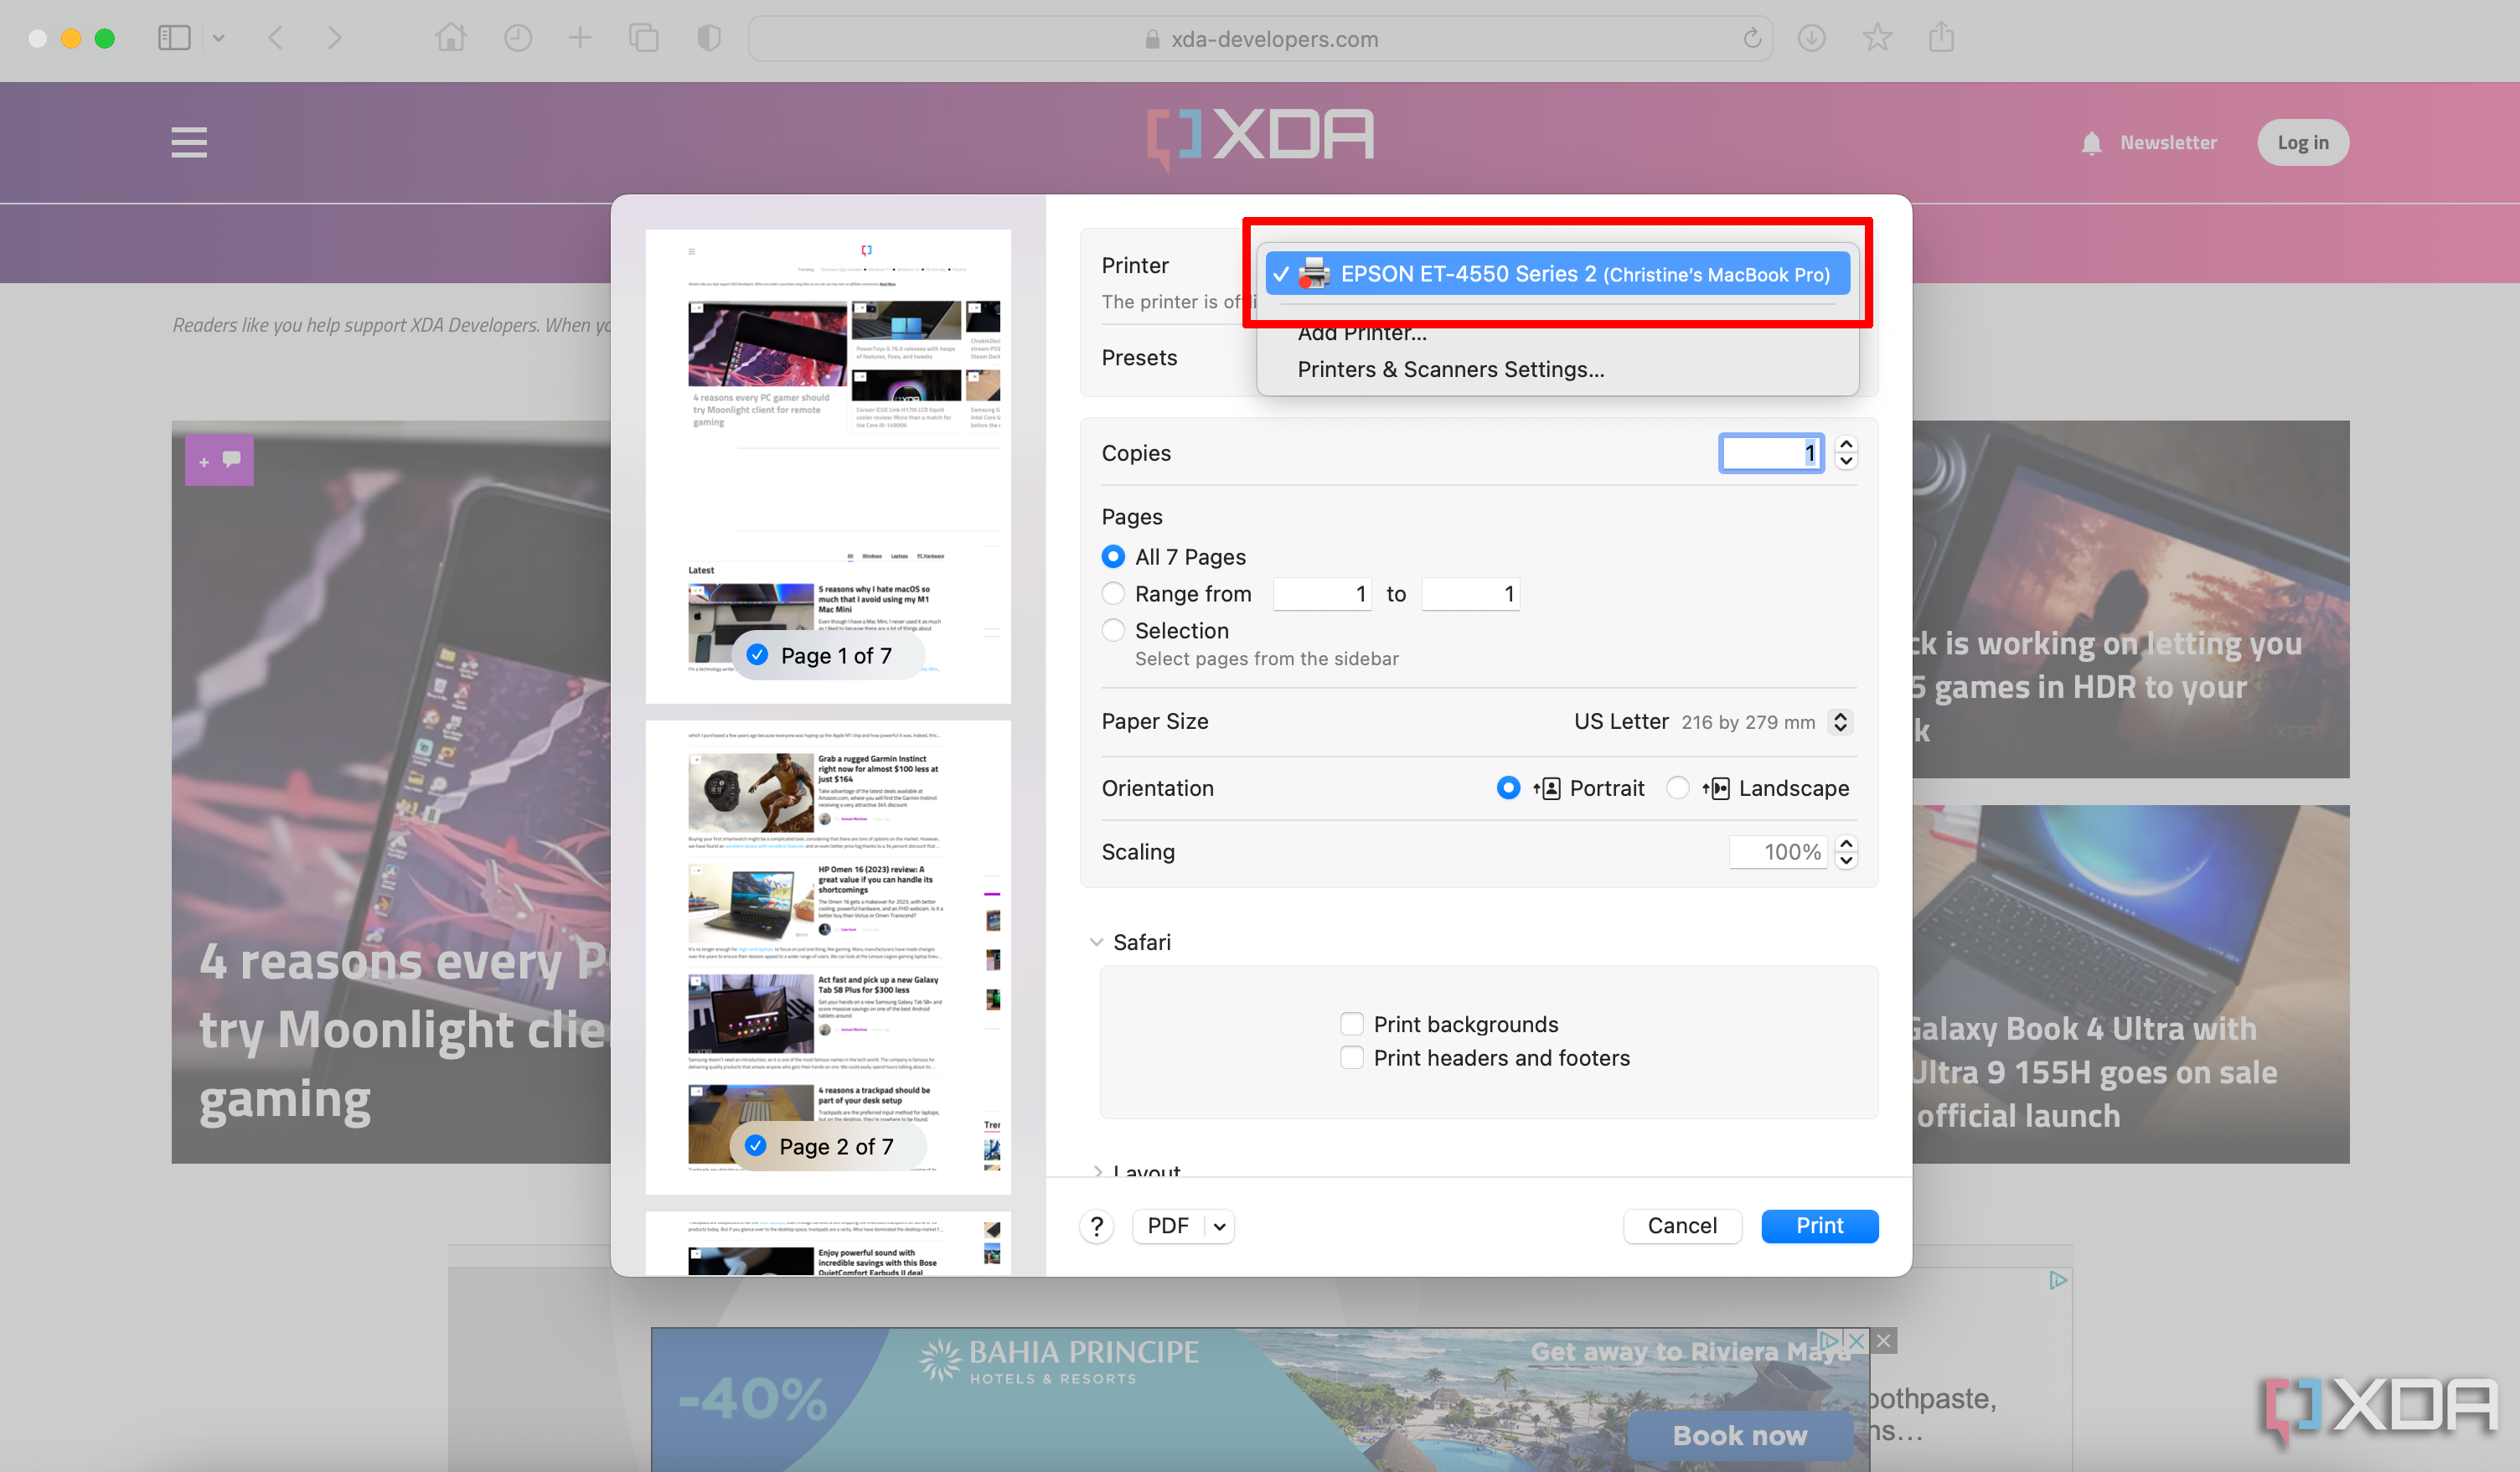
Task: Toggle Page 2 of 7 checkmark
Action: pyautogui.click(x=755, y=1146)
